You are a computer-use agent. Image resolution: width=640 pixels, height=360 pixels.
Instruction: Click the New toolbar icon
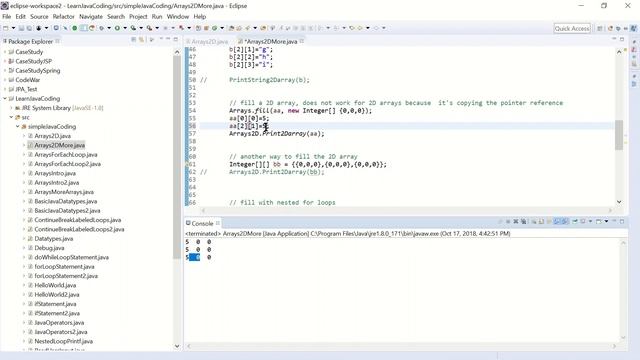(5, 28)
